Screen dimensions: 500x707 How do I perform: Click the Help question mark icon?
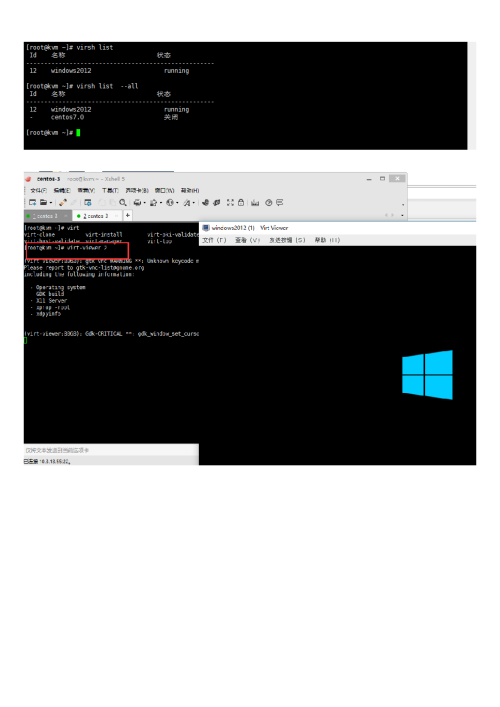pos(269,202)
